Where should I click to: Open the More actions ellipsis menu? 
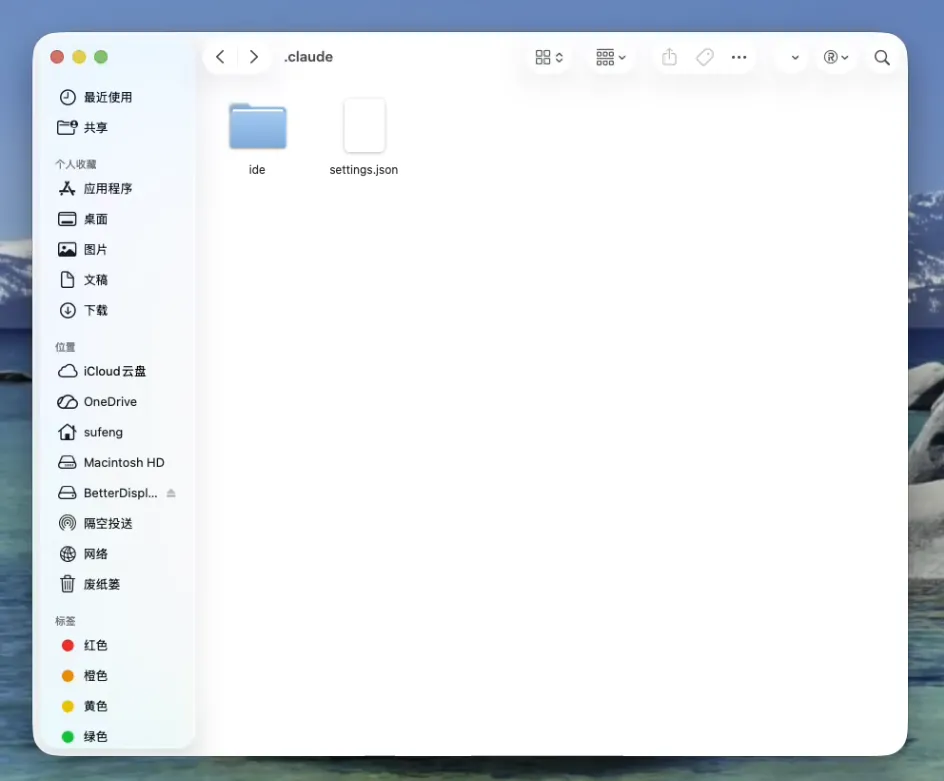tap(739, 57)
